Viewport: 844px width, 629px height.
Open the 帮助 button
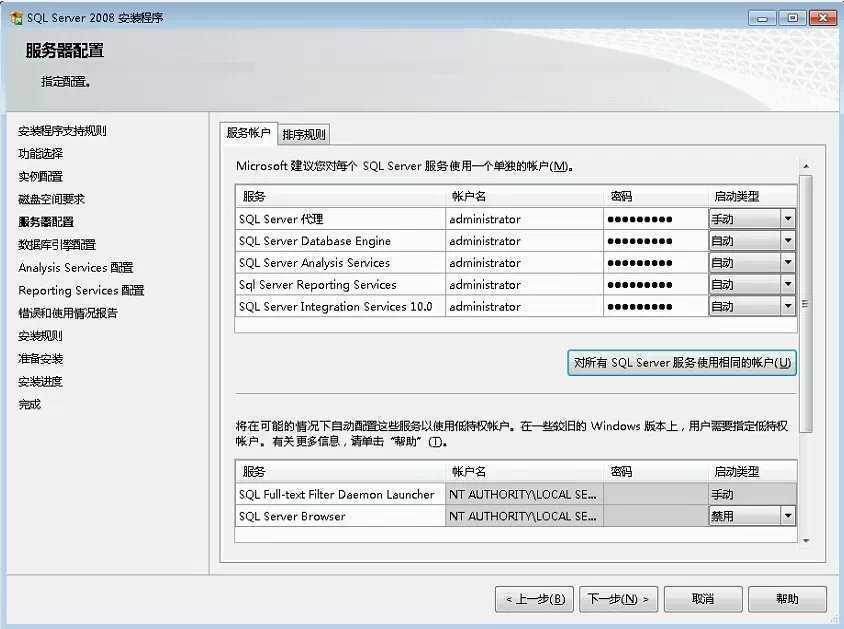point(787,599)
